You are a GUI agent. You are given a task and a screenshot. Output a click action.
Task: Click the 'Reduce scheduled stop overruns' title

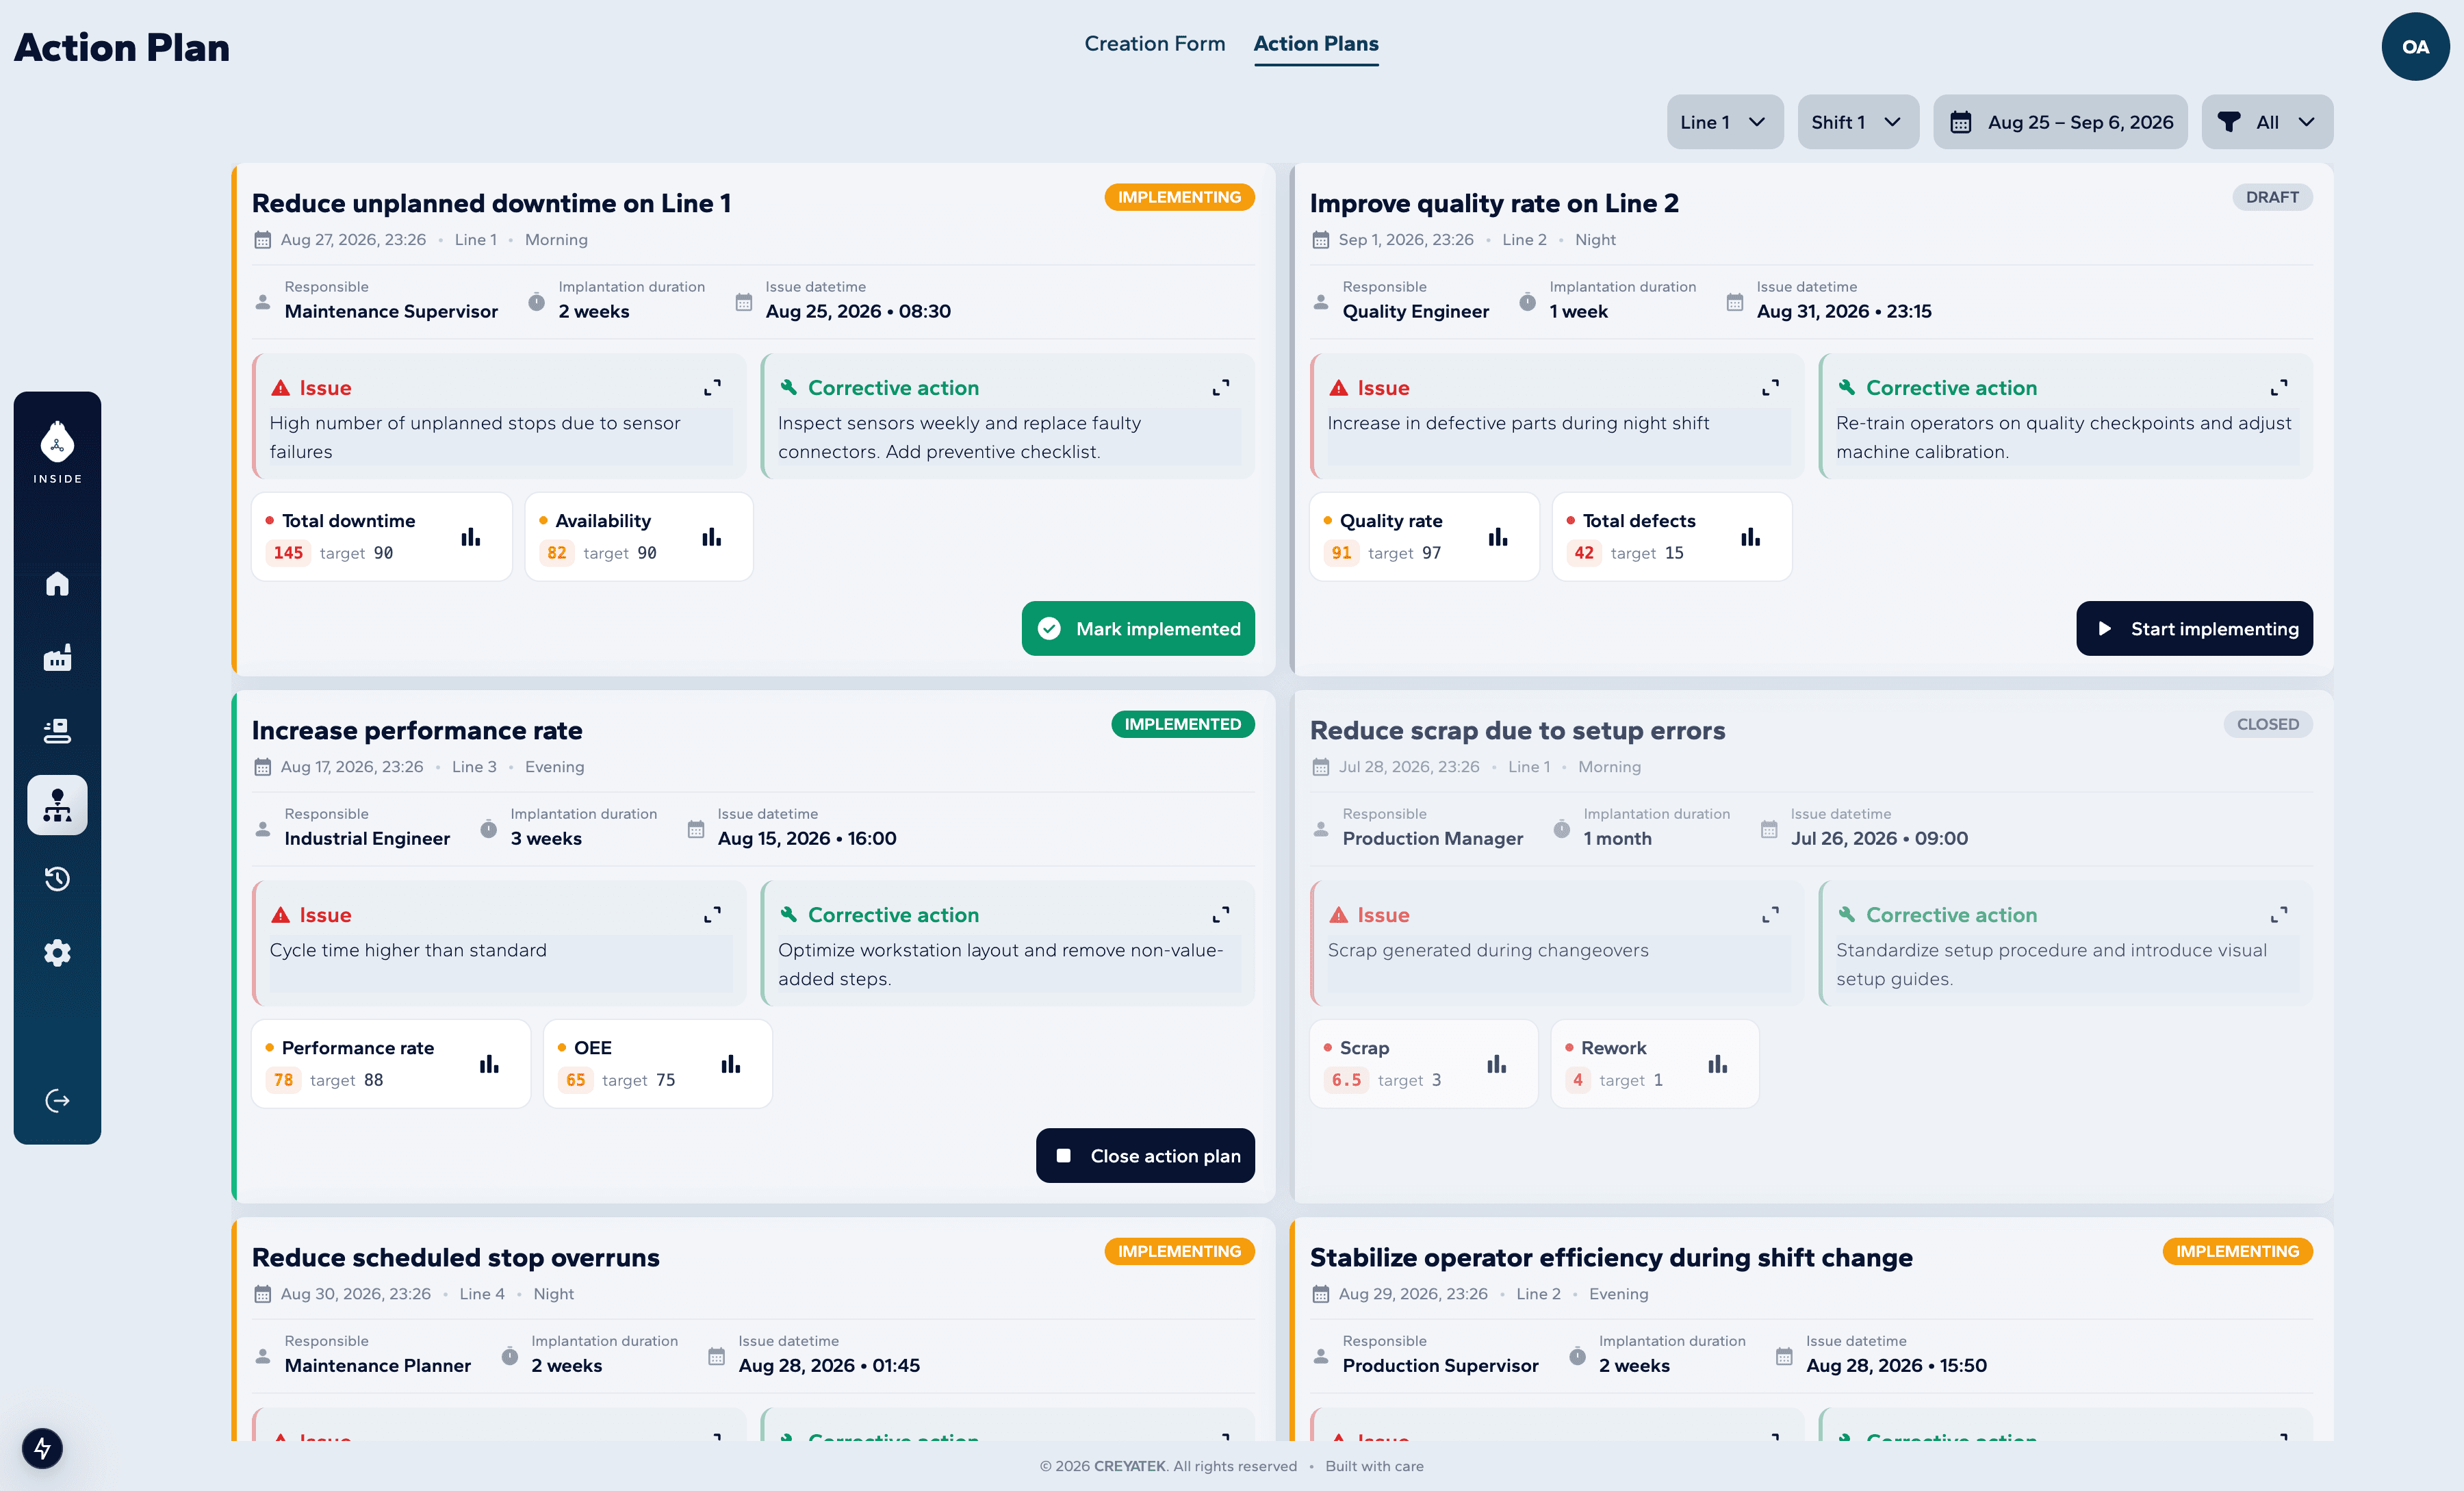[x=455, y=1257]
